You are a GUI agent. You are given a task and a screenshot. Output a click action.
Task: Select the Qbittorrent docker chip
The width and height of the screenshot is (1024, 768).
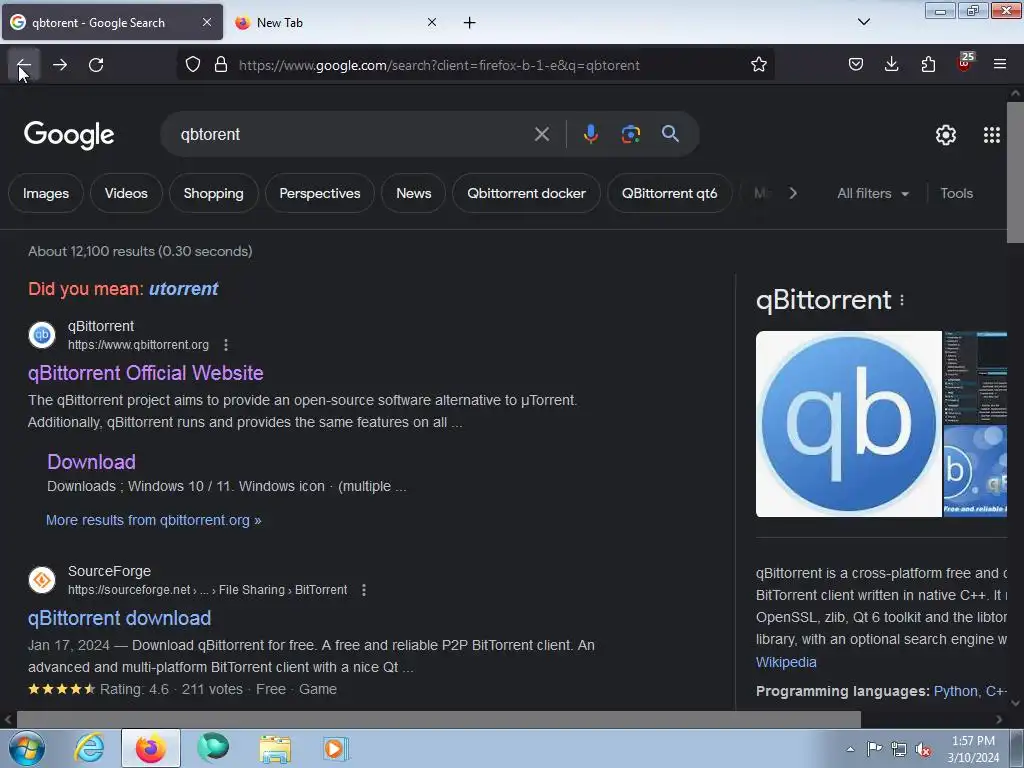click(526, 193)
